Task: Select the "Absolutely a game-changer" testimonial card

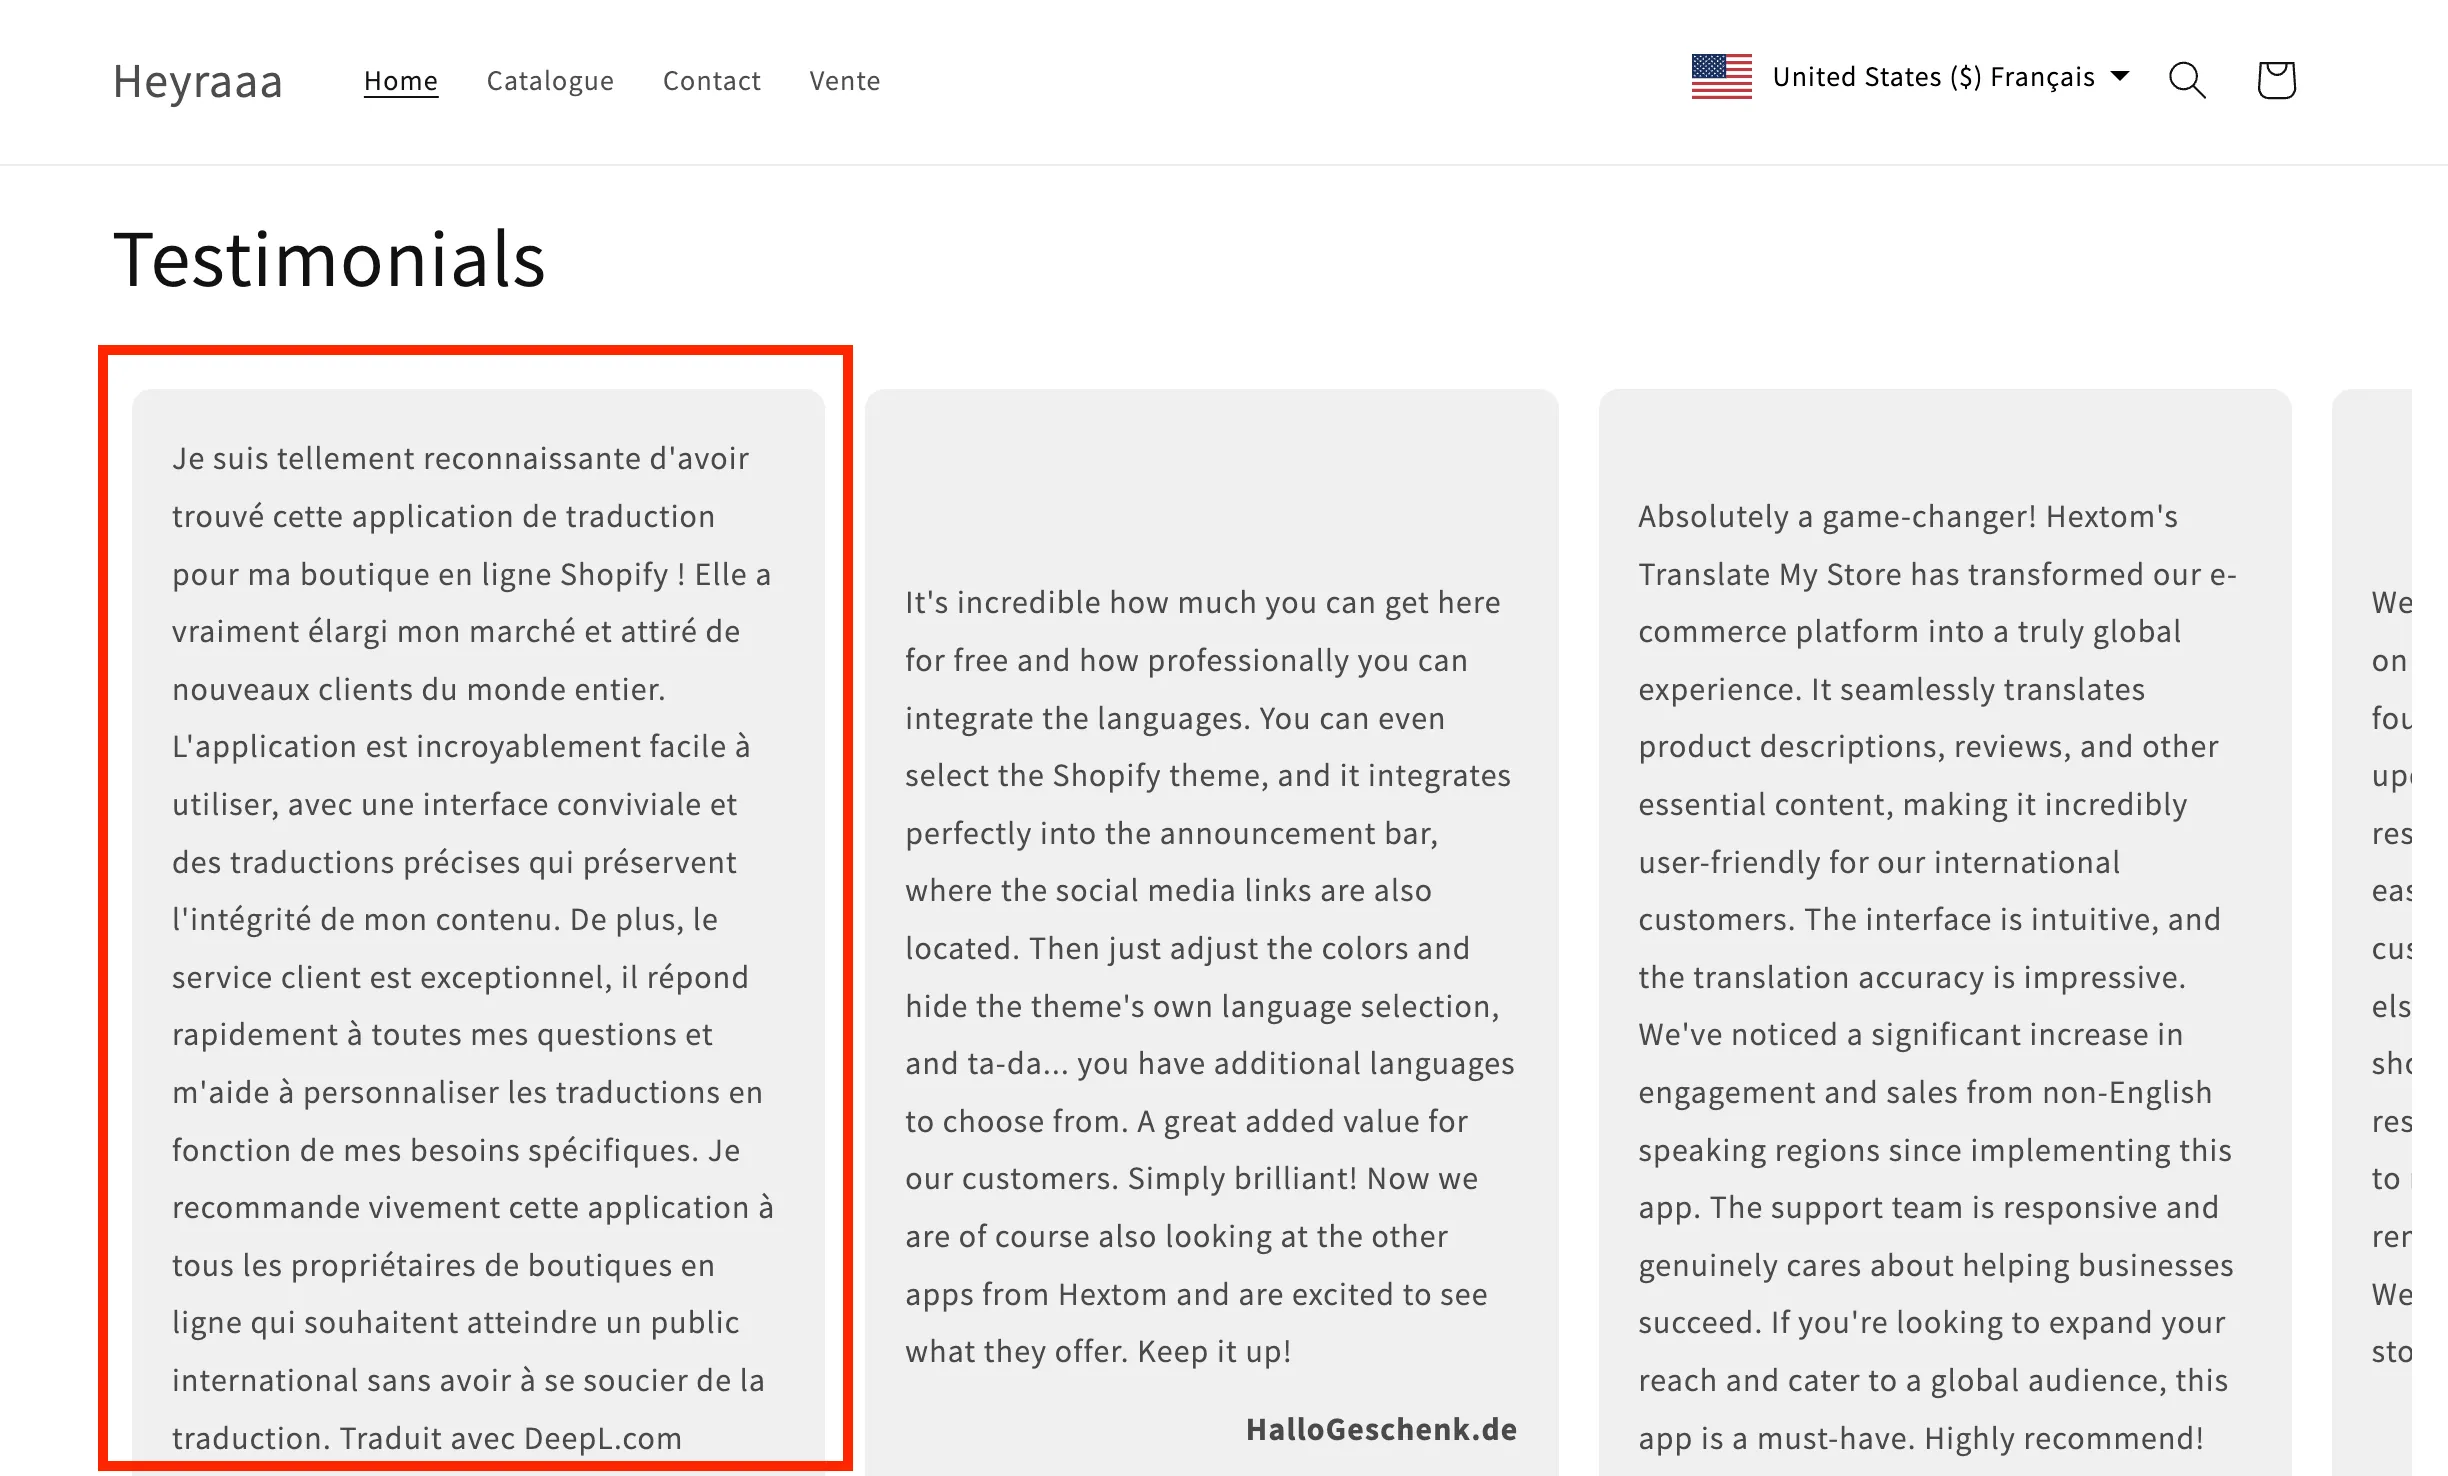Action: point(1944,930)
